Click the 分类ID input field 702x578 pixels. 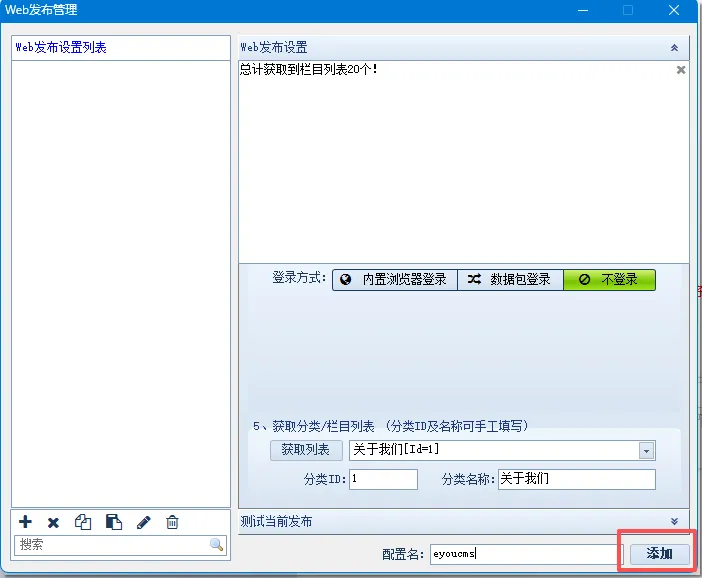[x=382, y=479]
